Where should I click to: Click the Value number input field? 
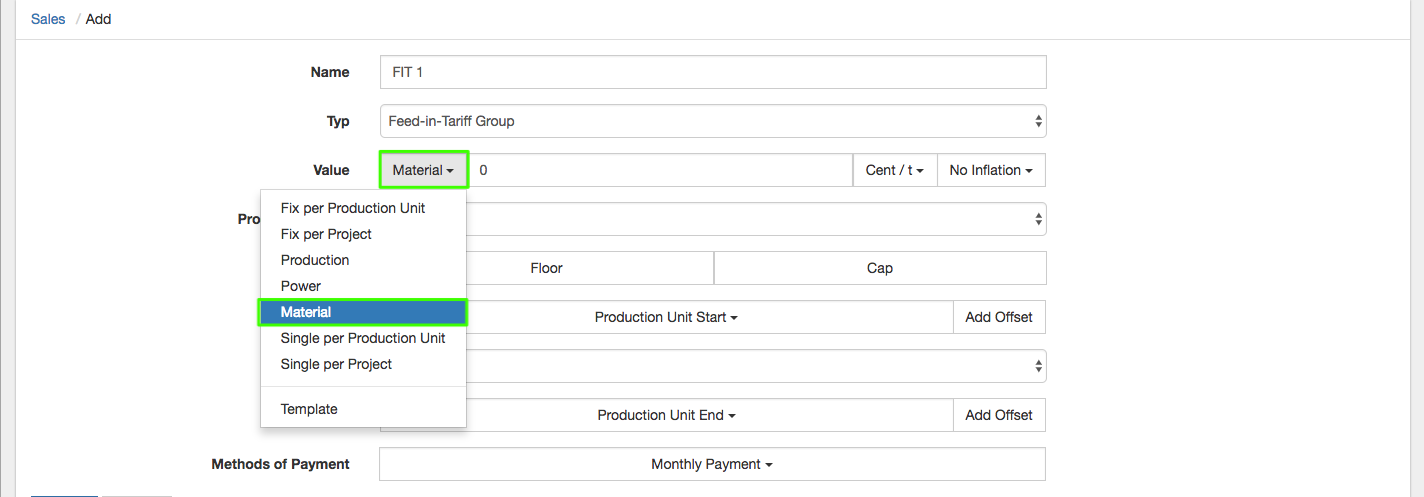coord(660,170)
